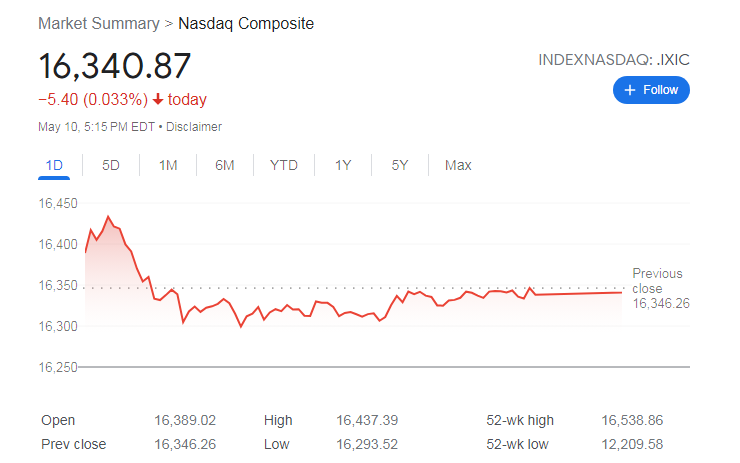
Task: Select the 5Y chart range
Action: [x=400, y=165]
